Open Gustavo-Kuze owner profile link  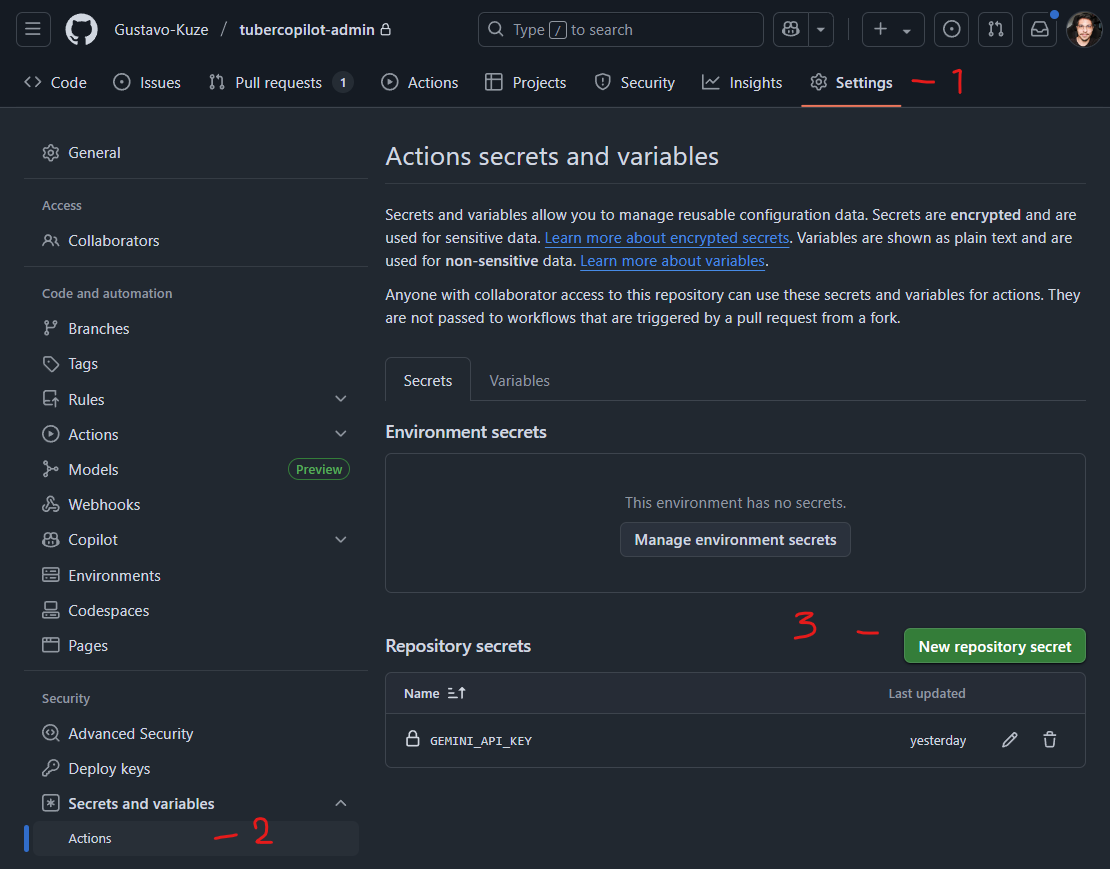point(161,30)
